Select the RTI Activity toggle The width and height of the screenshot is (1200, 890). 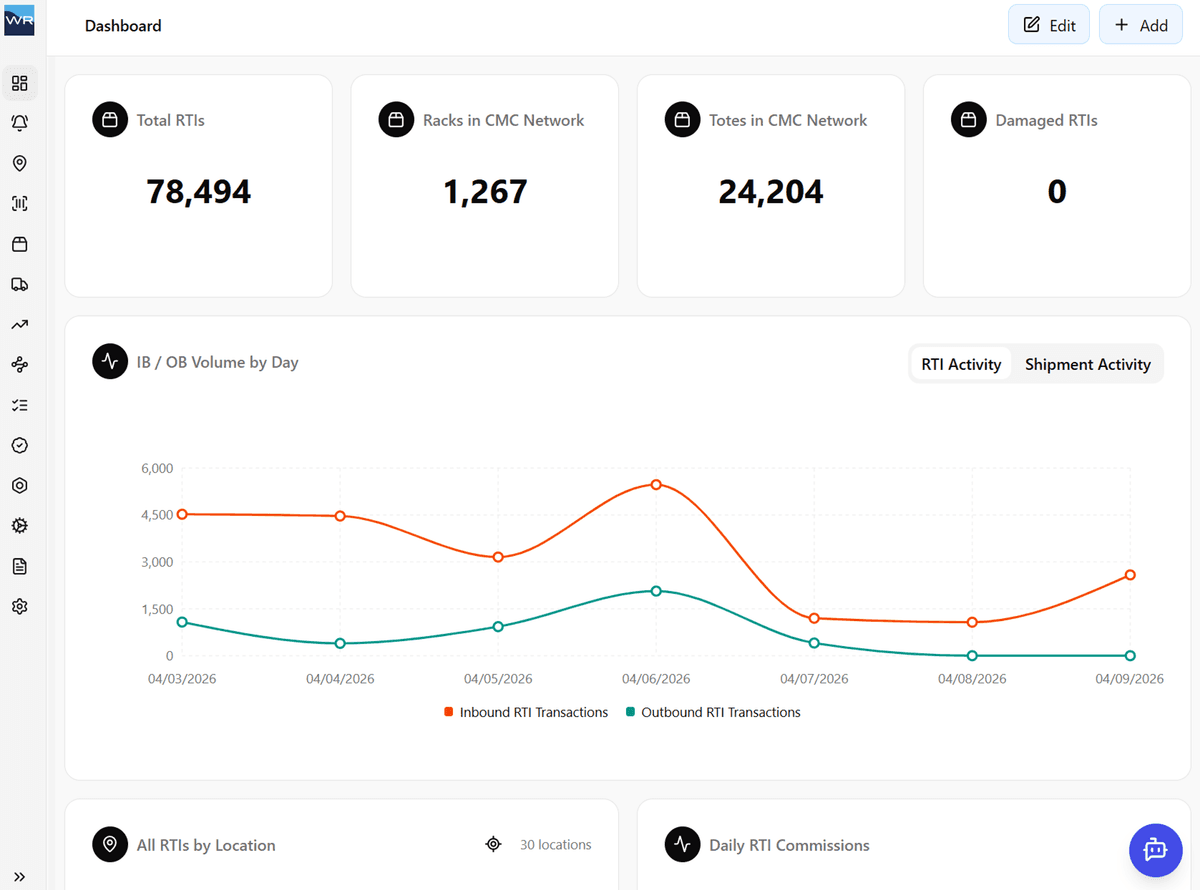coord(961,364)
